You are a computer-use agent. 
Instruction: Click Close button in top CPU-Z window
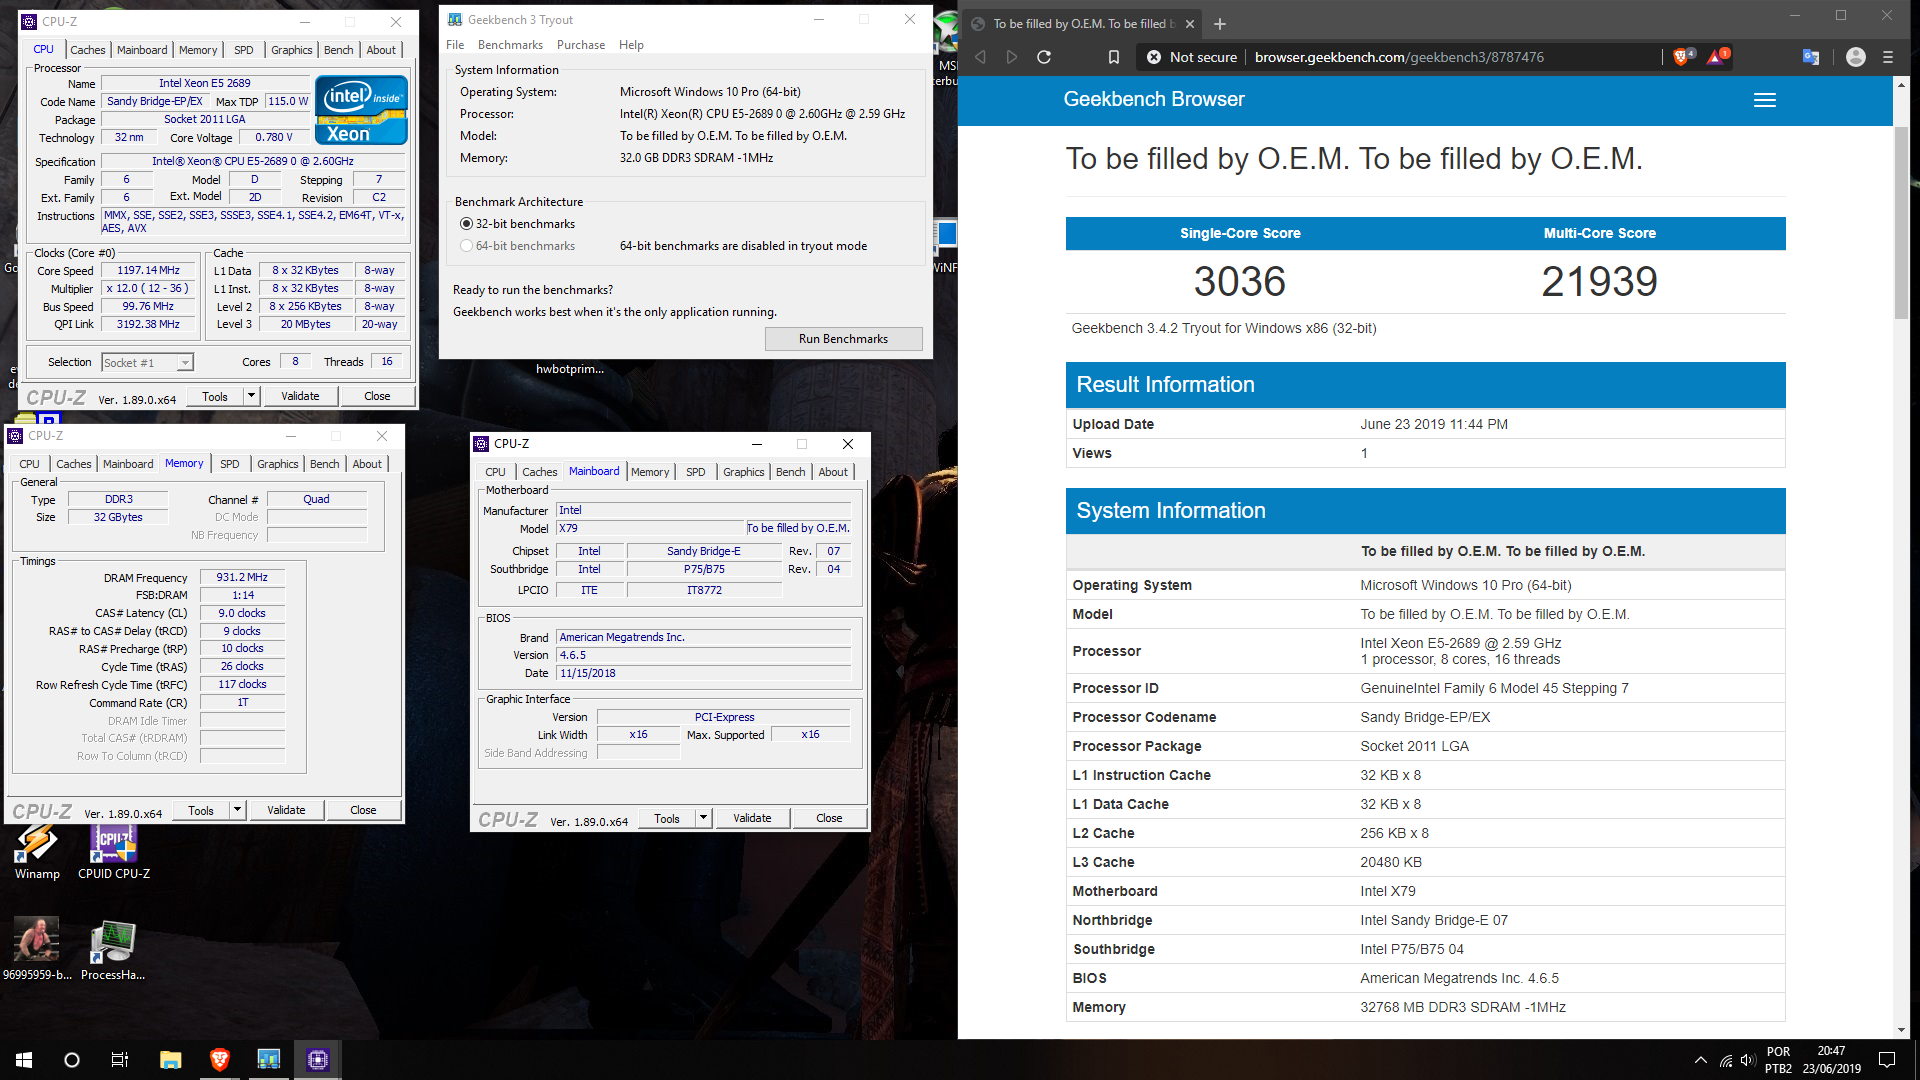click(x=377, y=397)
